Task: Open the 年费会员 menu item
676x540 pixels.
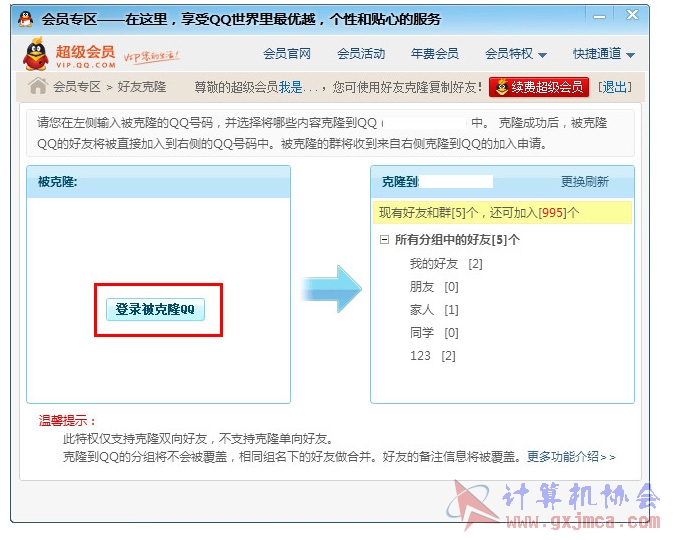Action: [x=435, y=54]
